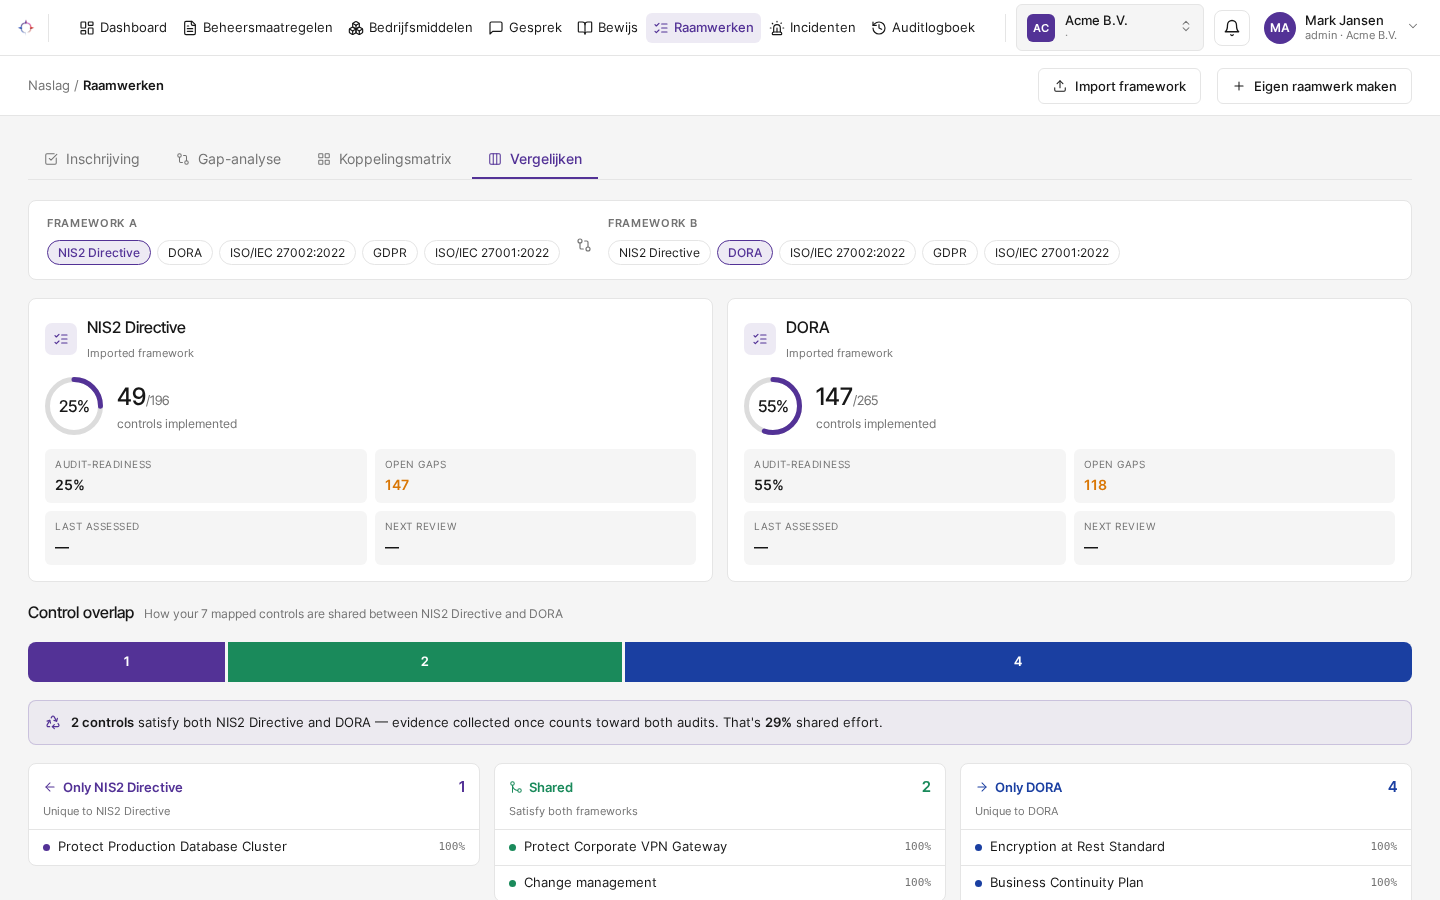Click the MA user avatar
This screenshot has height=900, width=1440.
[x=1280, y=28]
